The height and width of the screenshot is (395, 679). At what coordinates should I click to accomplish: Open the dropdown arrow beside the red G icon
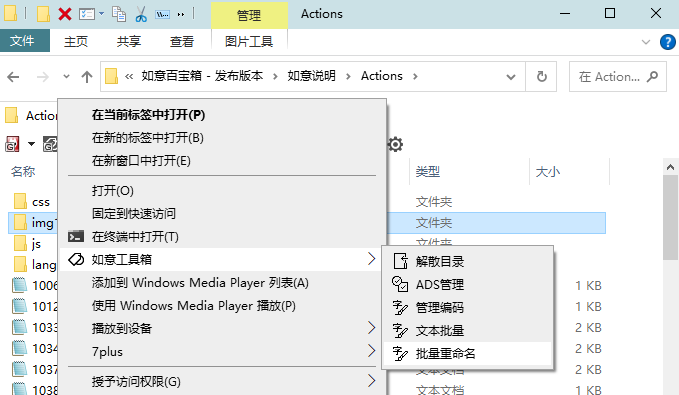(x=31, y=144)
